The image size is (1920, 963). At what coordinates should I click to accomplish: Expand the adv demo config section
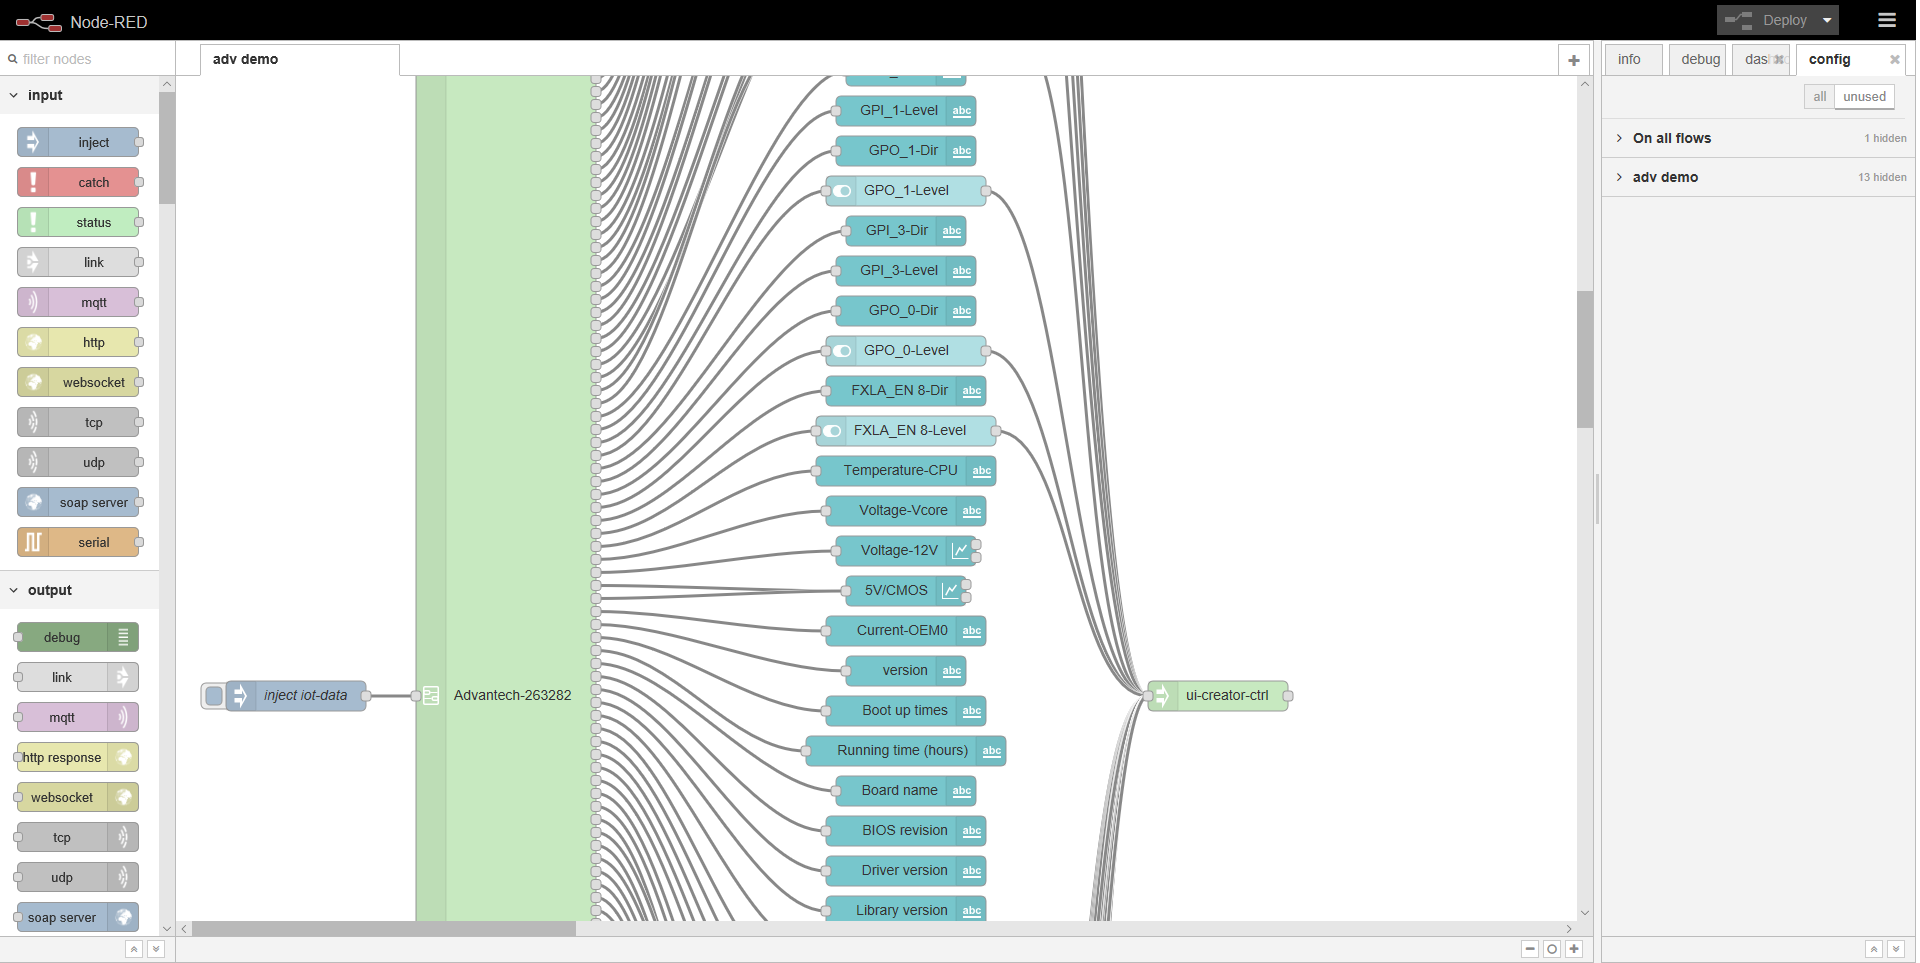(x=1665, y=177)
